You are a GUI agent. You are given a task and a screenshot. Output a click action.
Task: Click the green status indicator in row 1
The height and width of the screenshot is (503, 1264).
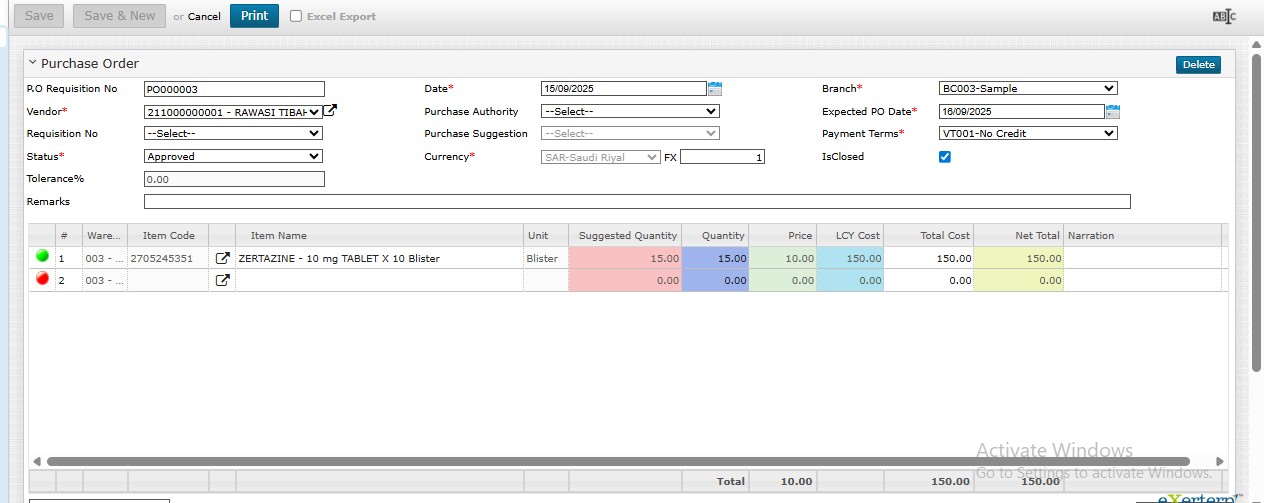click(x=42, y=257)
